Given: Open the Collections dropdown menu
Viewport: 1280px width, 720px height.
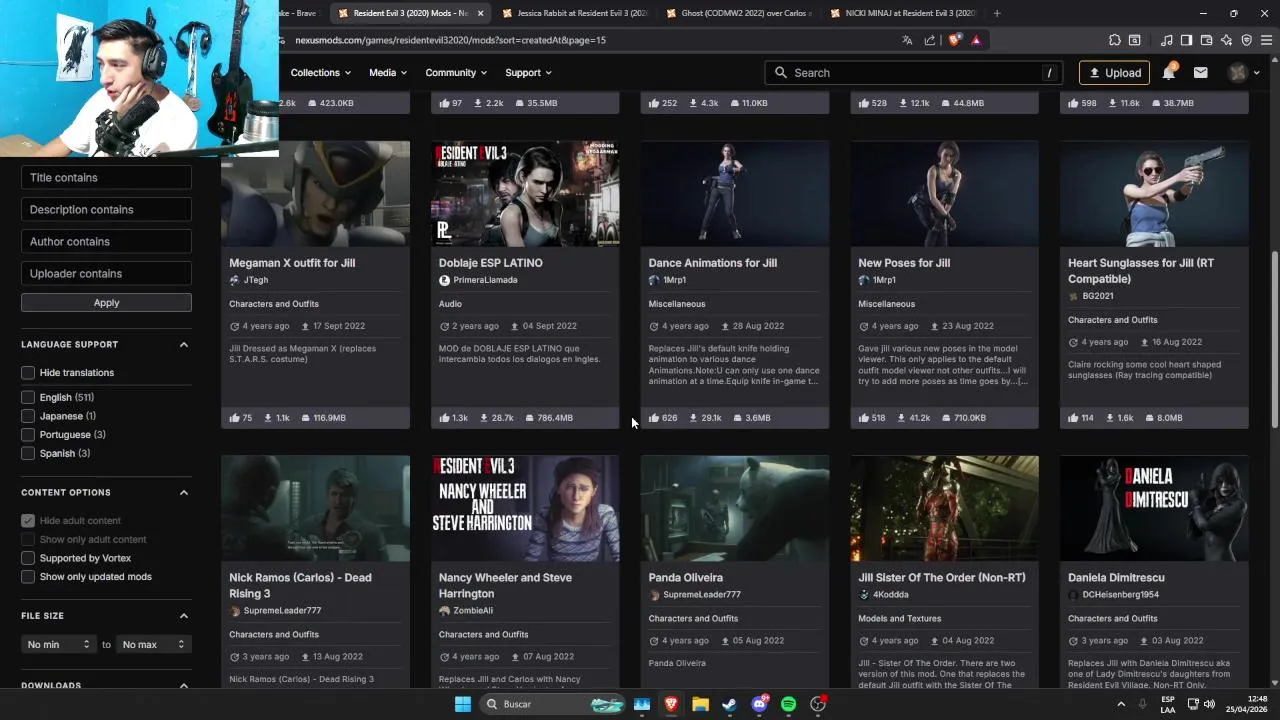Looking at the screenshot, I should tap(321, 72).
